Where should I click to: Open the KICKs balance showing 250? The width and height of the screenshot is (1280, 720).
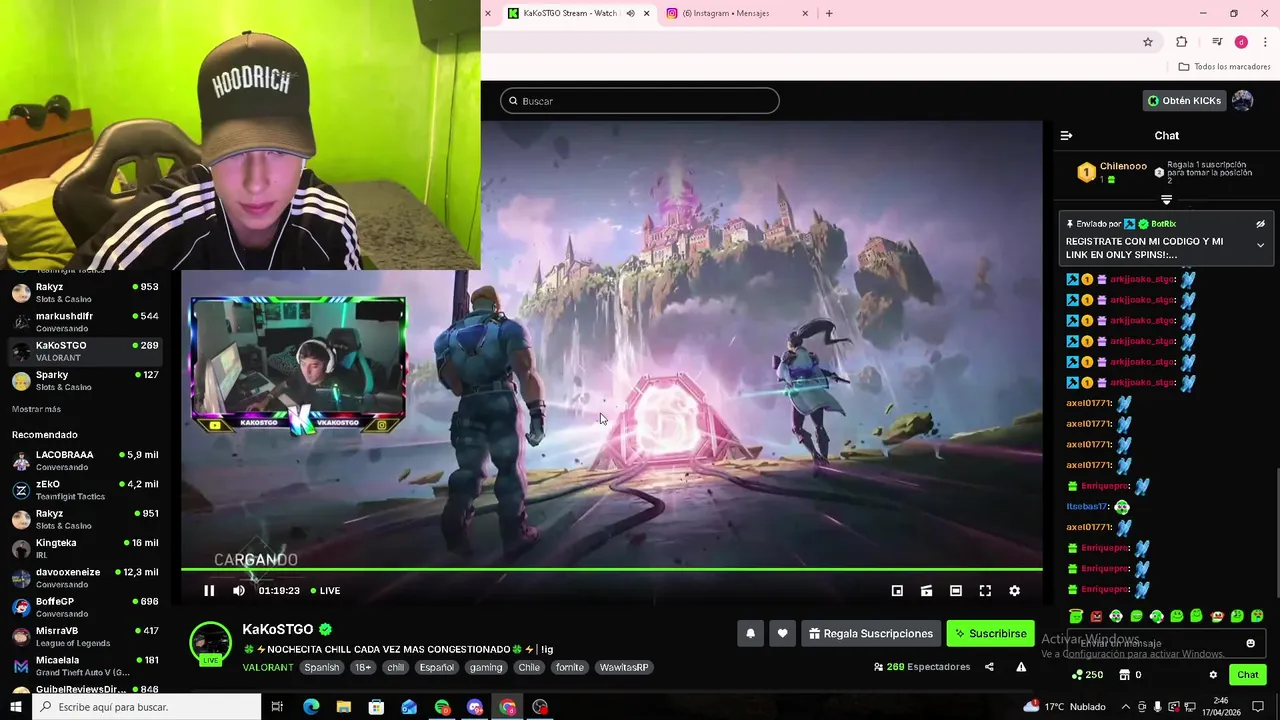pos(1087,675)
